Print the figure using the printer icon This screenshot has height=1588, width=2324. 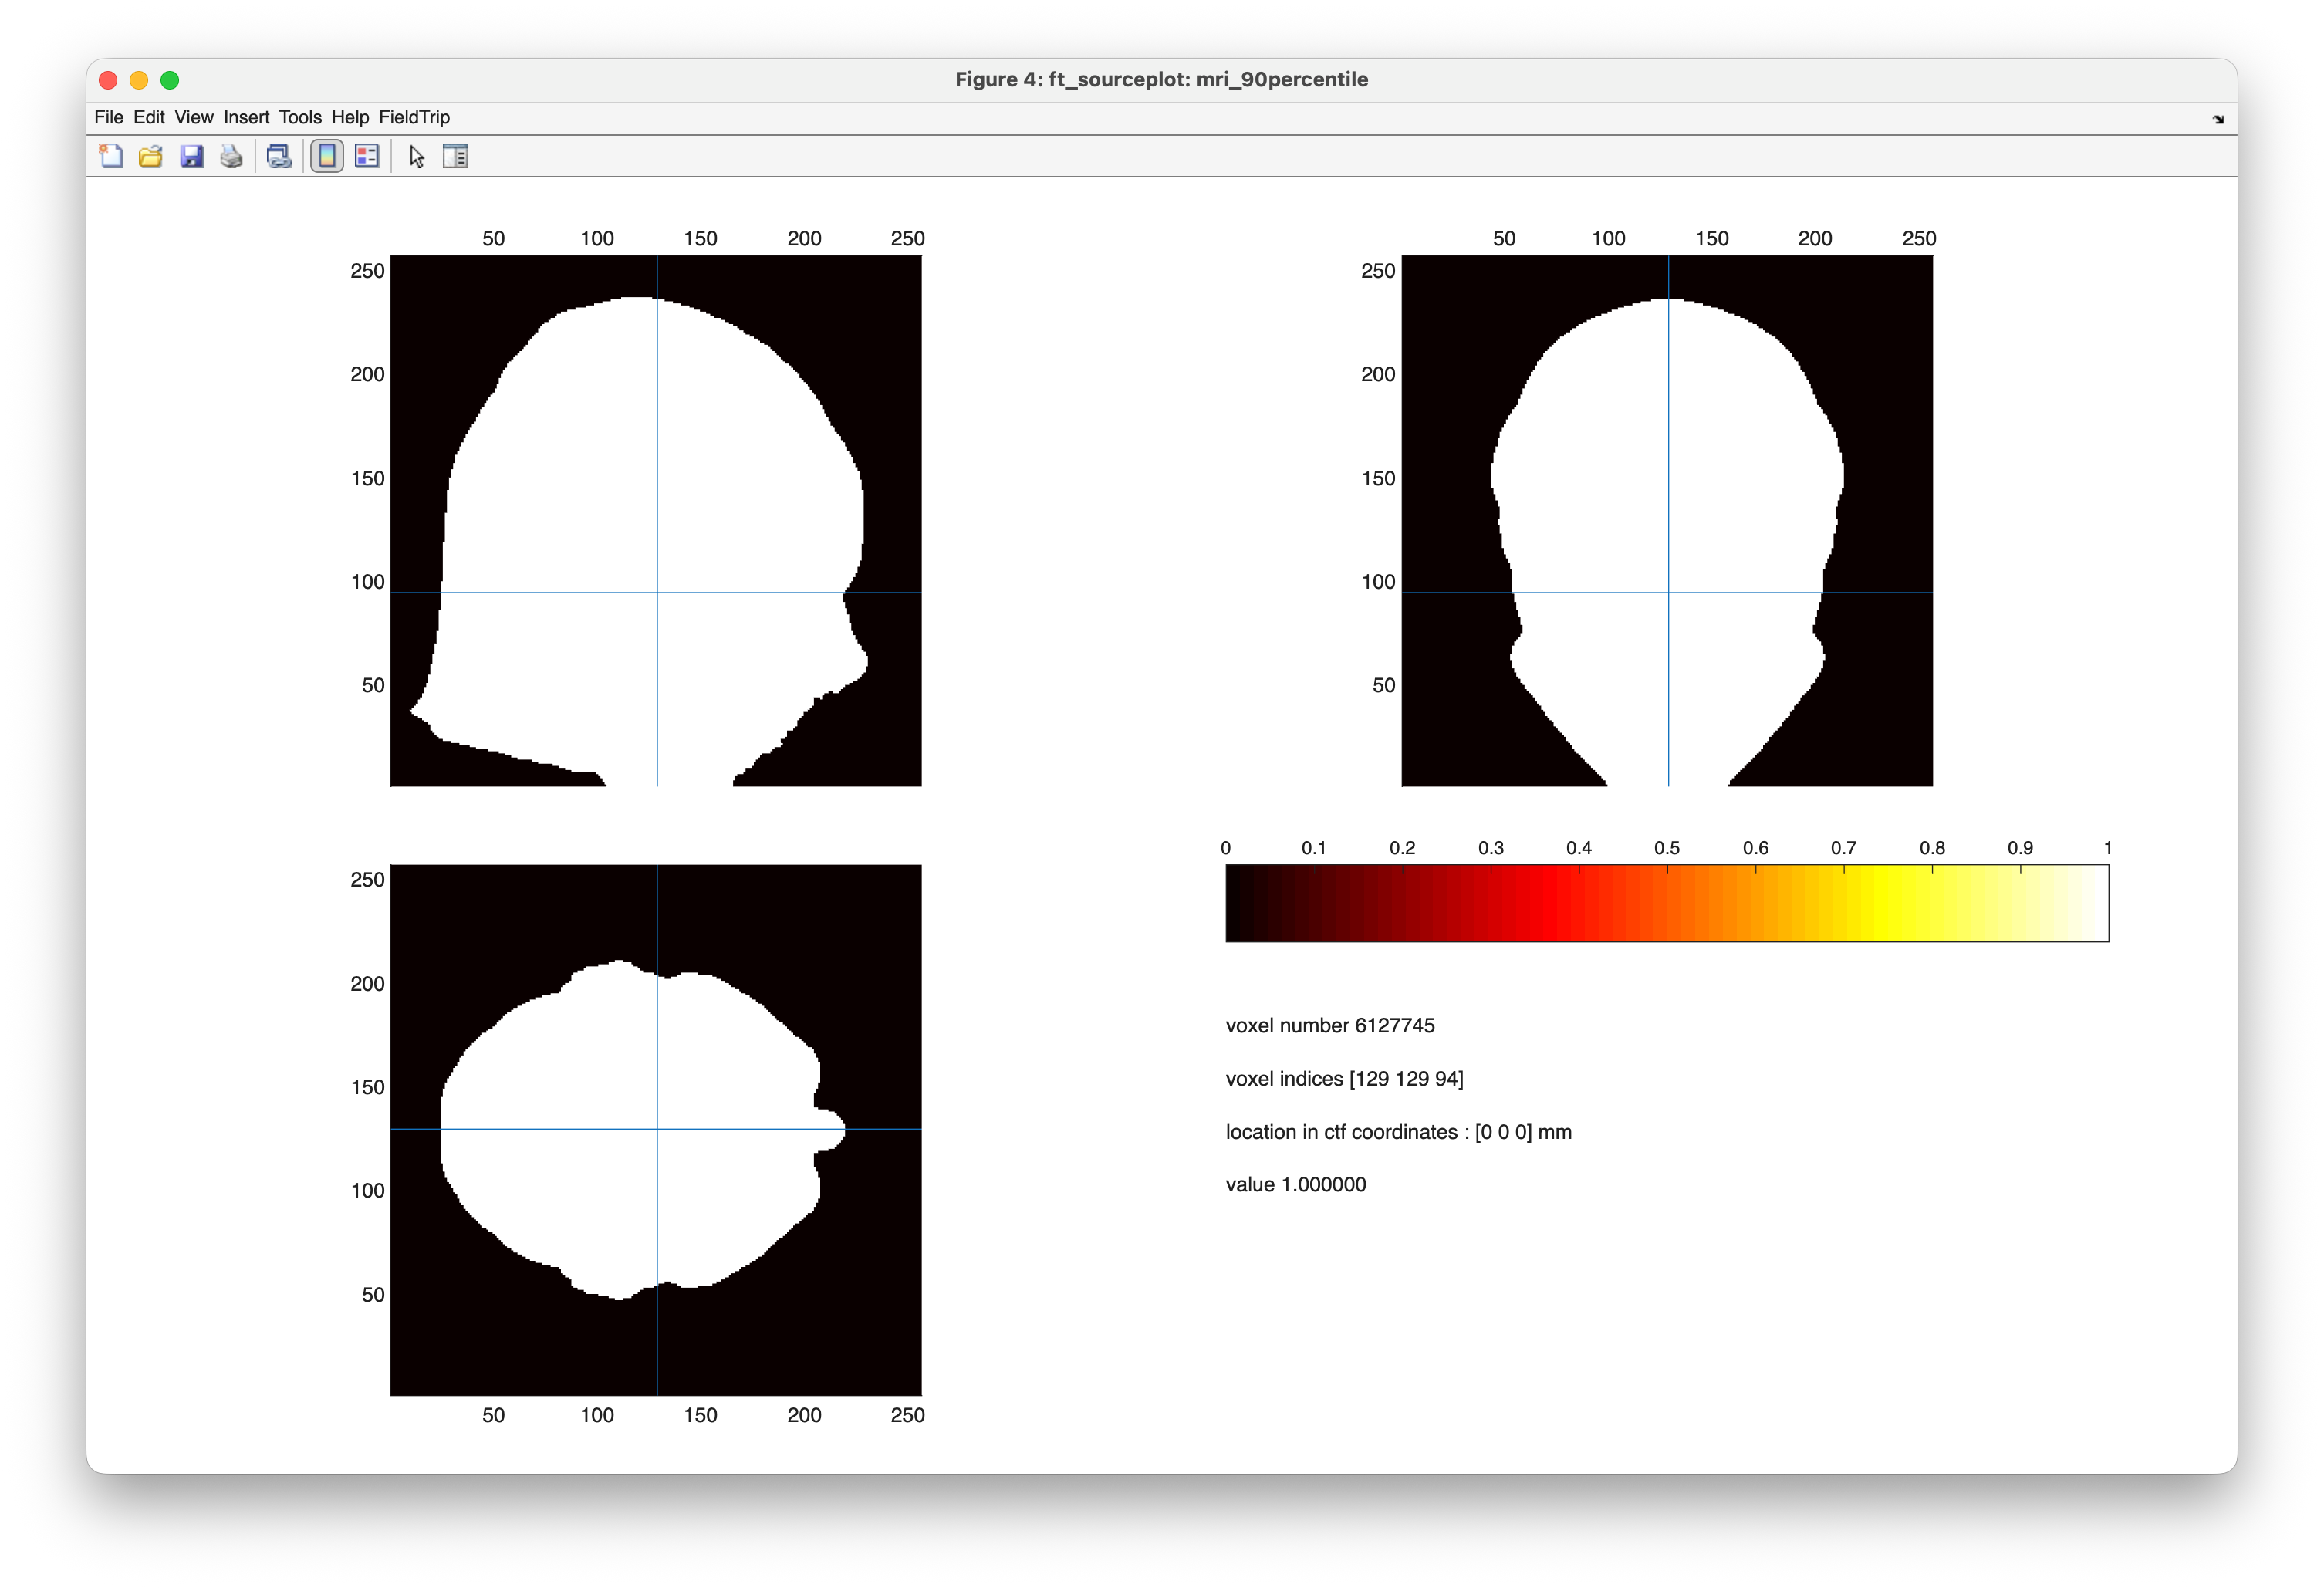(x=231, y=156)
